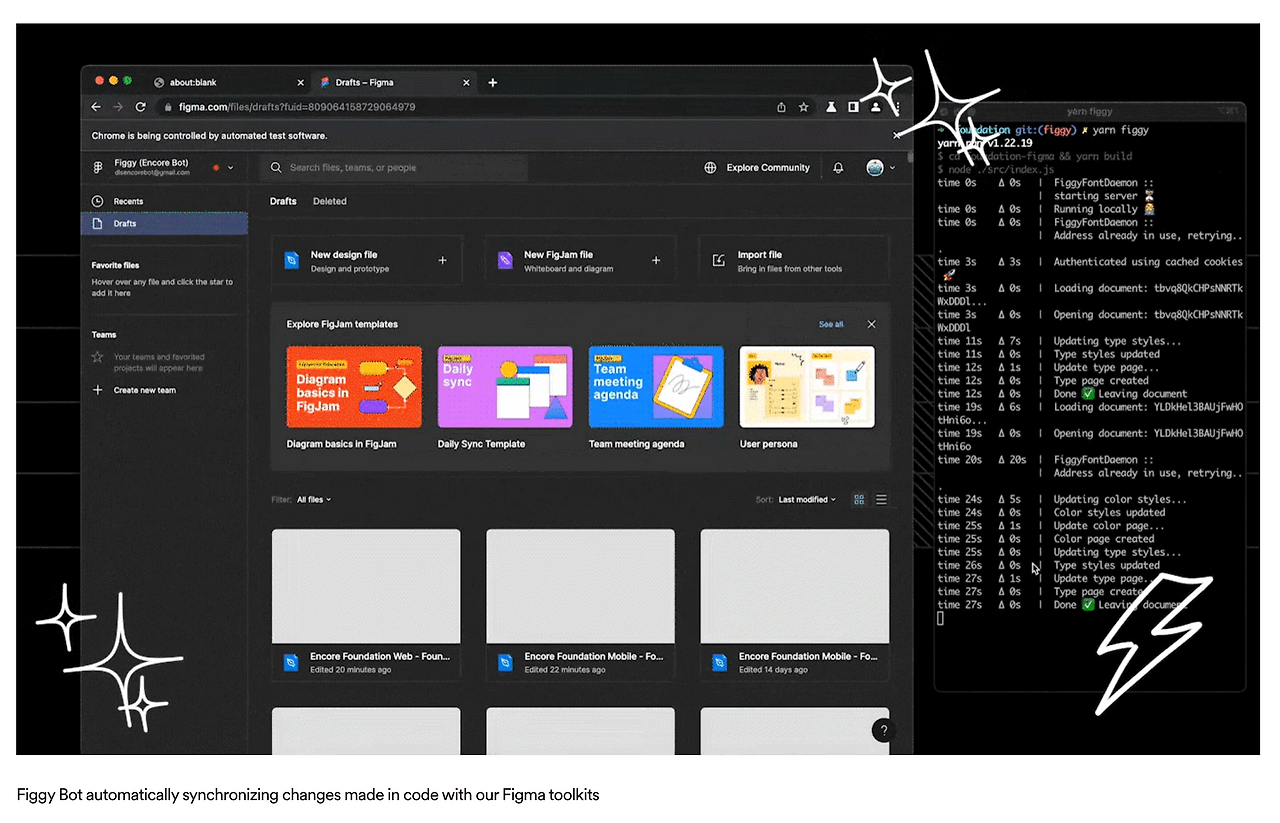Screen dimensions: 1280x823
Task: Reload the page with the refresh icon
Action: pyautogui.click(x=140, y=107)
